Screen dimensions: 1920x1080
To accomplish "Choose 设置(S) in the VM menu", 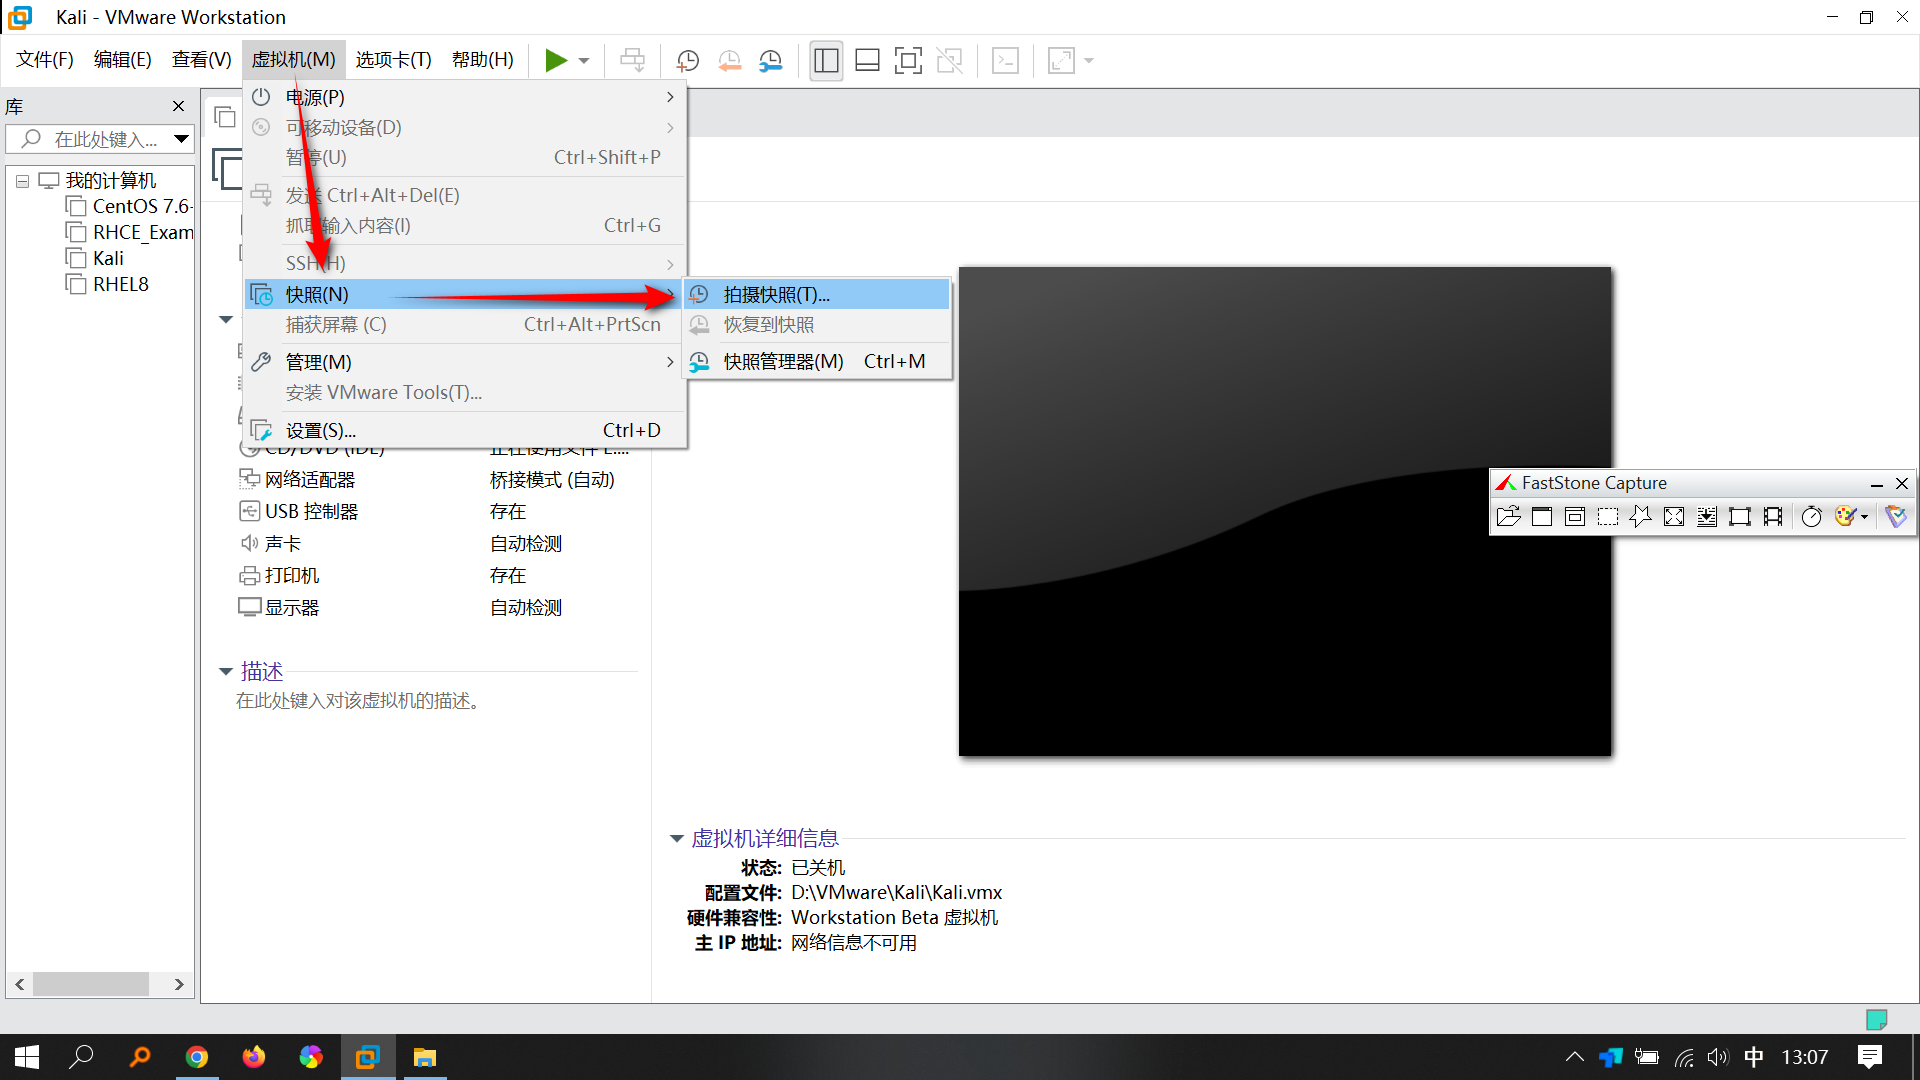I will [320, 431].
